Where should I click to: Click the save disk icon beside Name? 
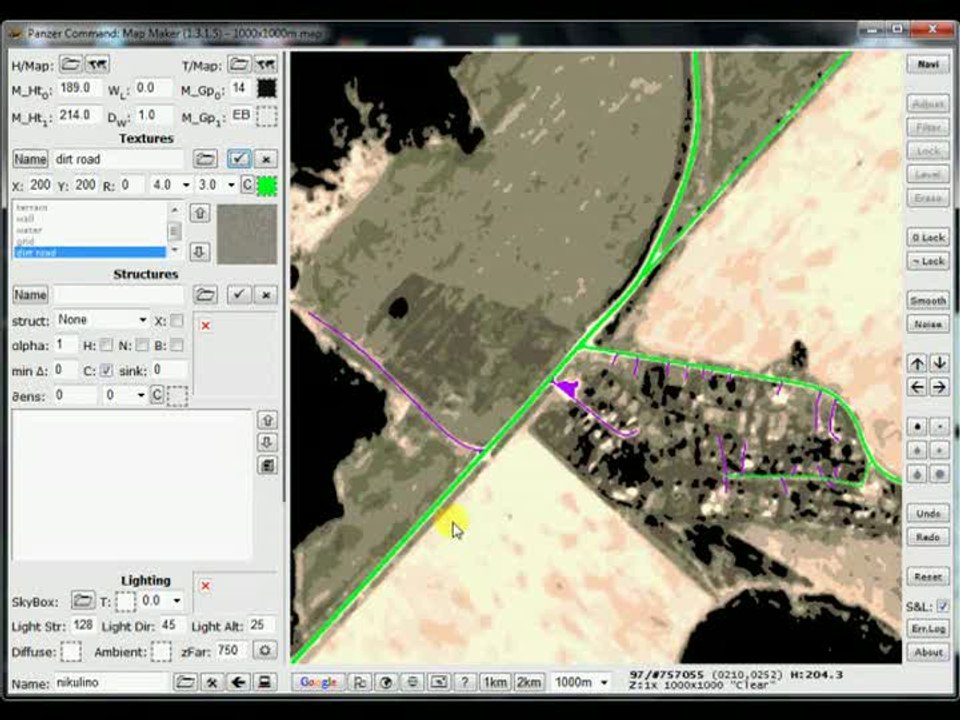pyautogui.click(x=264, y=682)
